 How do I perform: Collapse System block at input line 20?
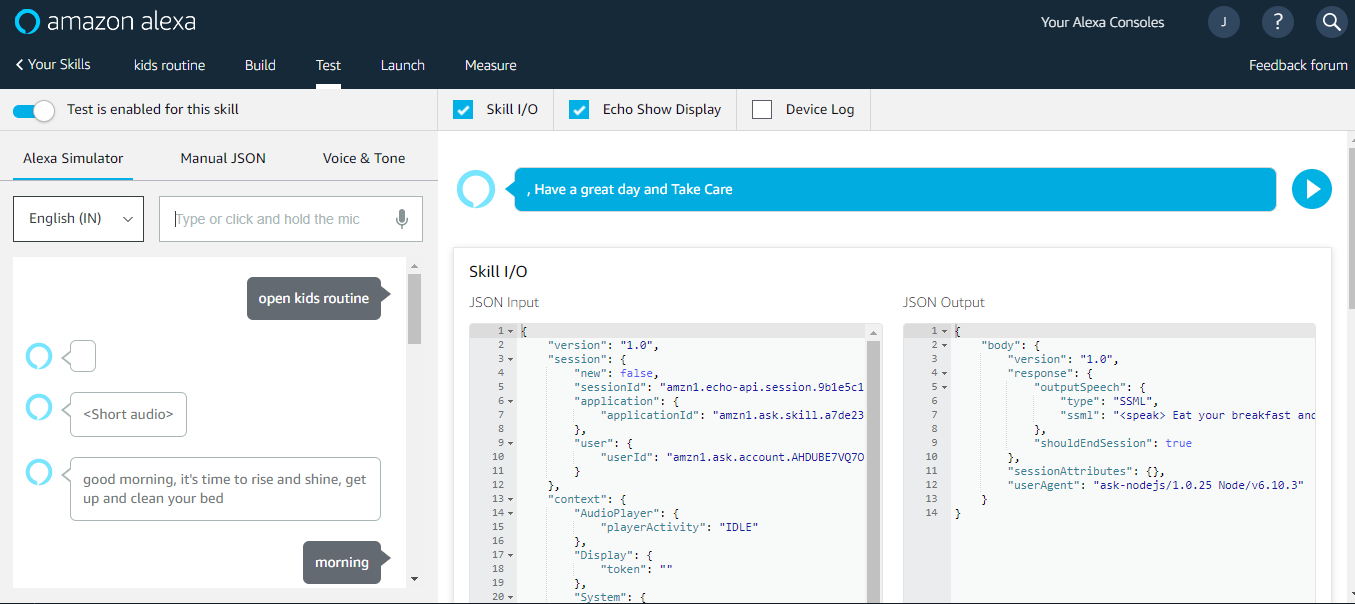pos(511,597)
